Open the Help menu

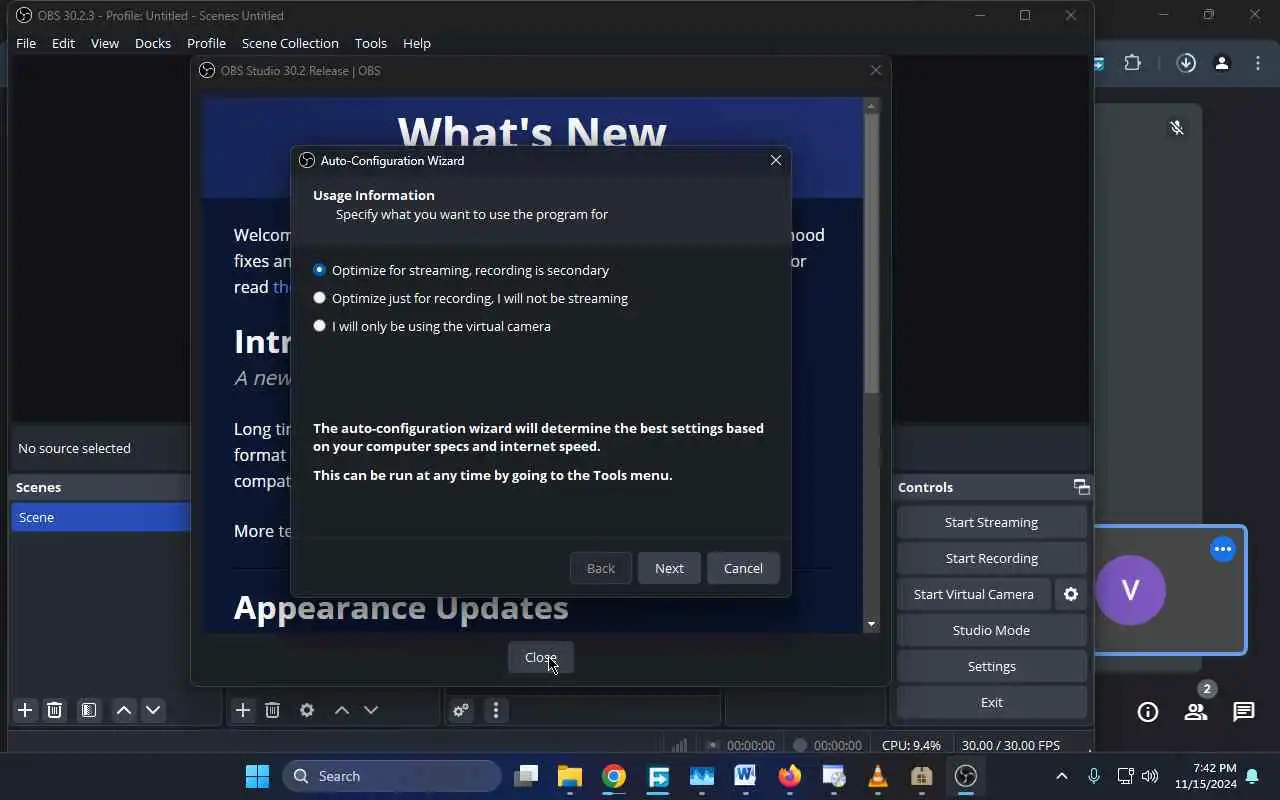[x=417, y=43]
